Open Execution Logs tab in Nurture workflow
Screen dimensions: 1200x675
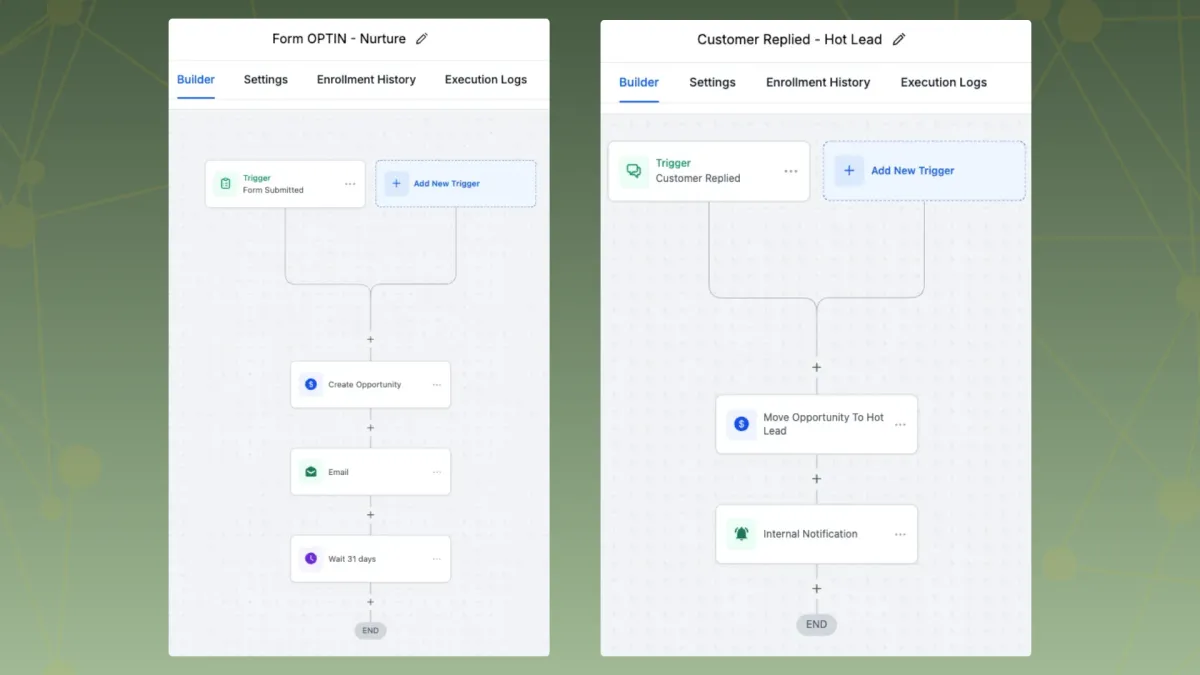click(486, 80)
